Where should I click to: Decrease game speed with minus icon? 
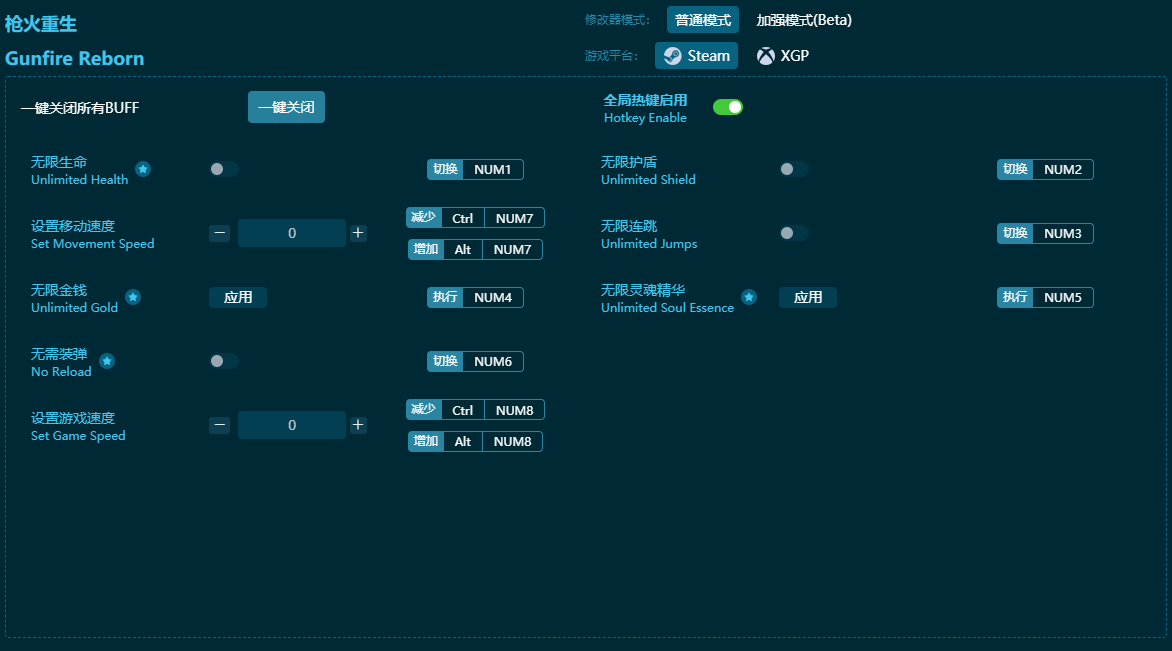(x=219, y=425)
